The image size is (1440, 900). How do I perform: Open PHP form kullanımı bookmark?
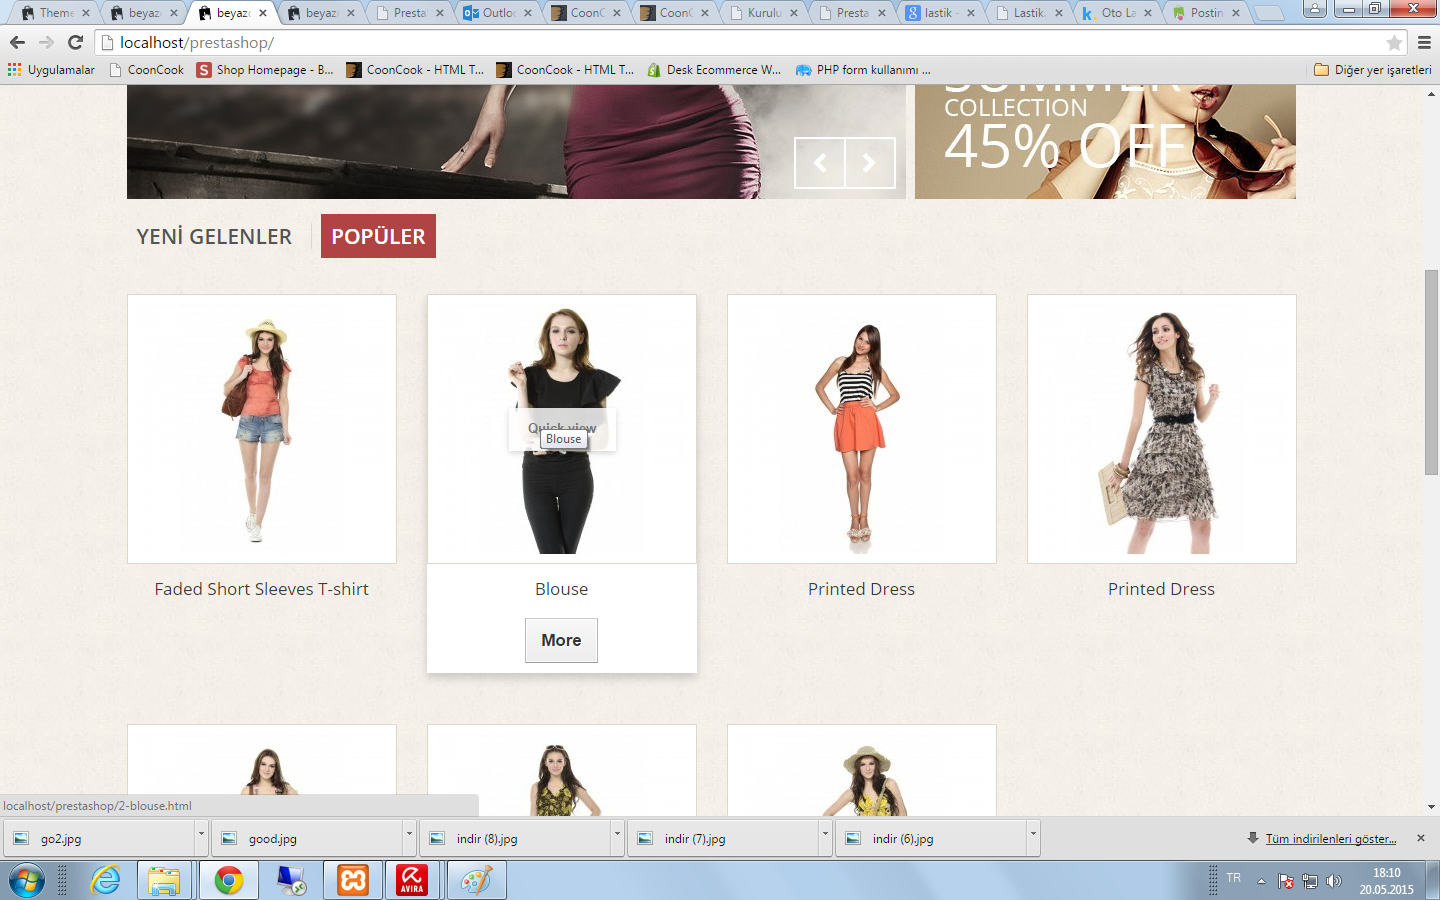point(863,70)
